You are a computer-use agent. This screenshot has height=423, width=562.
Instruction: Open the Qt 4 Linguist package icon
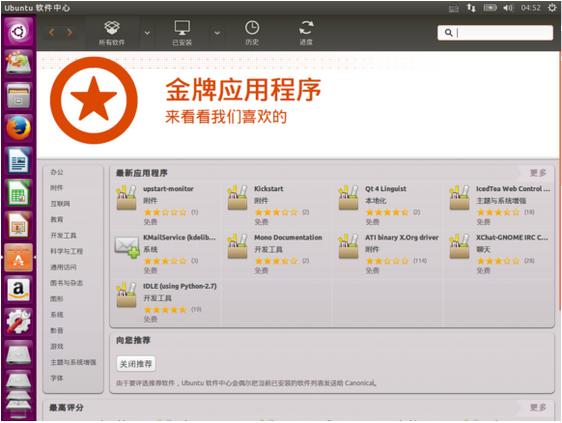(348, 198)
